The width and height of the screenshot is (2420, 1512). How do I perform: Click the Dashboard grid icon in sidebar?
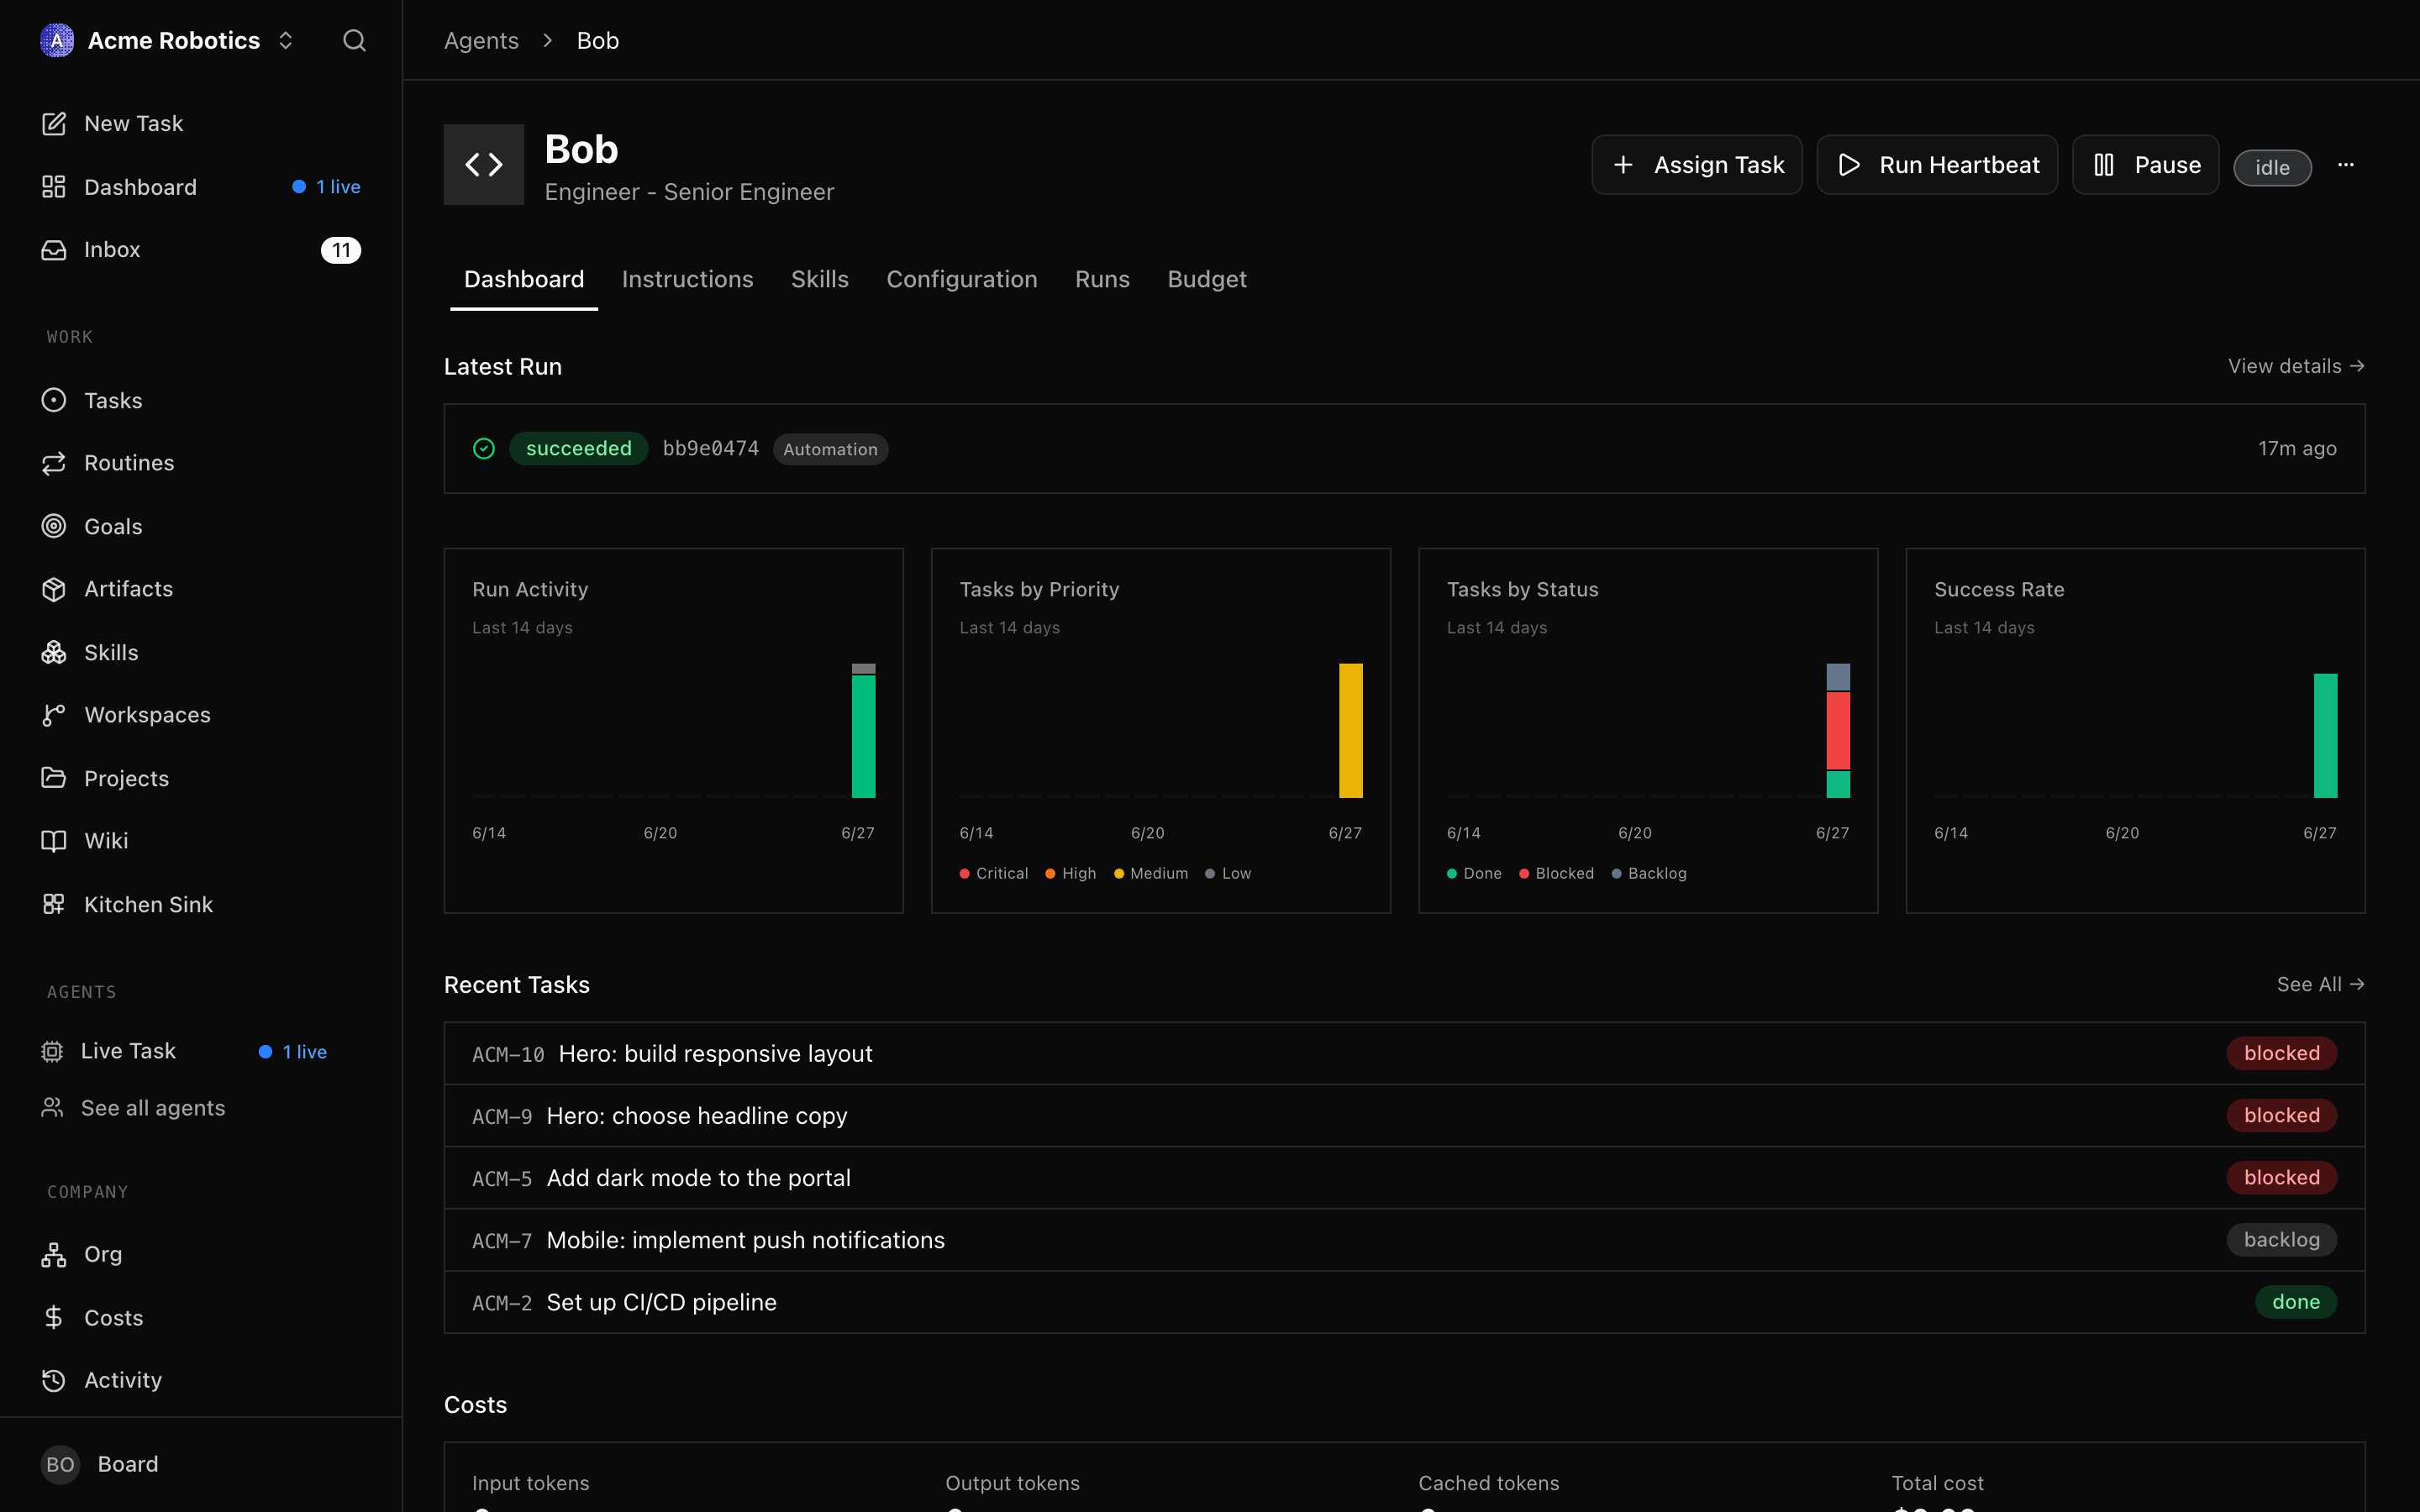coord(54,187)
